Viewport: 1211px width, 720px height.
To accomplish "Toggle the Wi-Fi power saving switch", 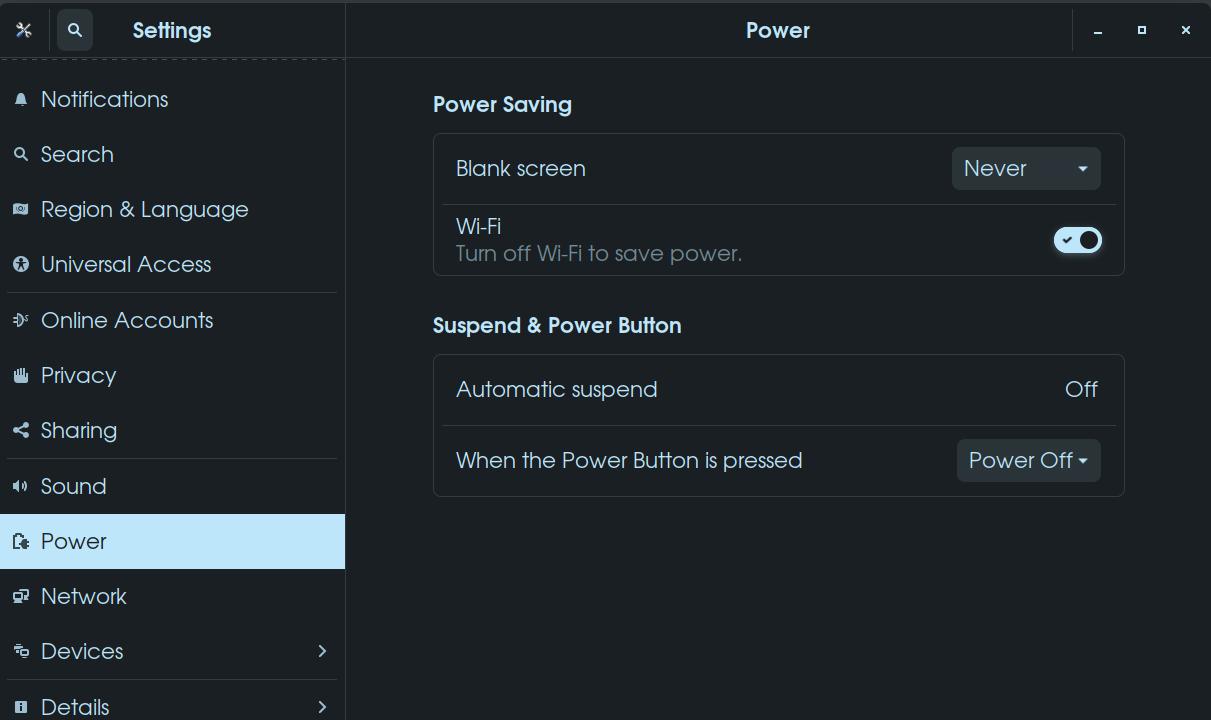I will [x=1077, y=240].
